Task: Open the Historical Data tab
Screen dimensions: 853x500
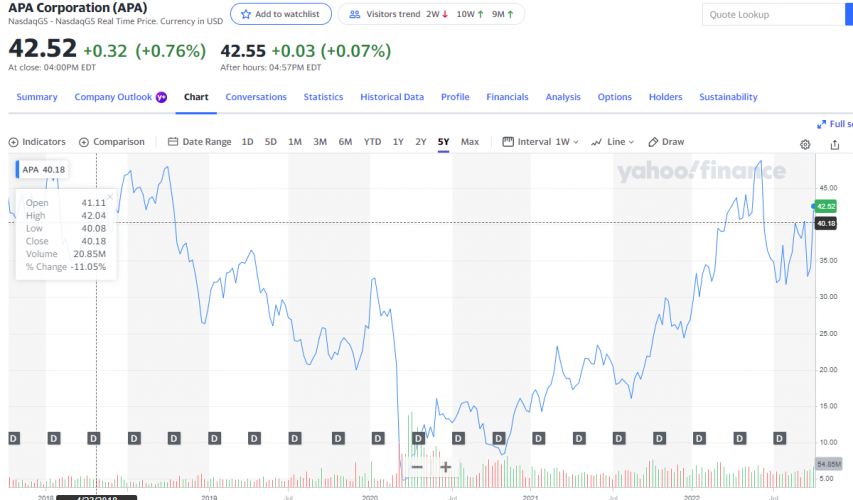Action: click(392, 97)
